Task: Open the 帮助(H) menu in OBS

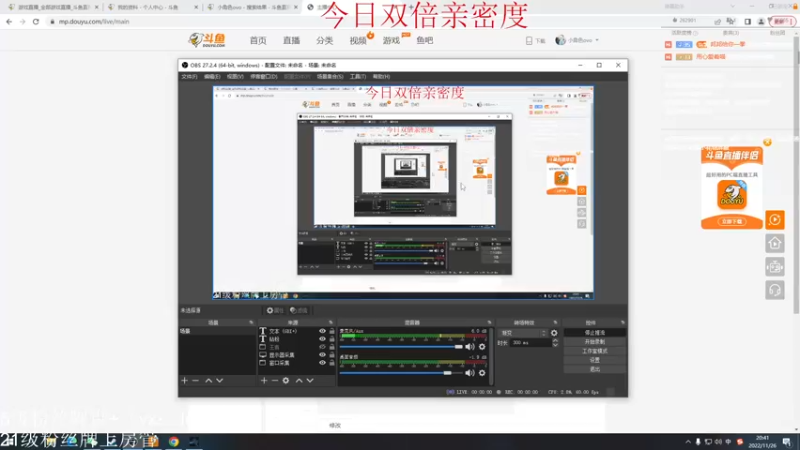Action: coord(381,77)
